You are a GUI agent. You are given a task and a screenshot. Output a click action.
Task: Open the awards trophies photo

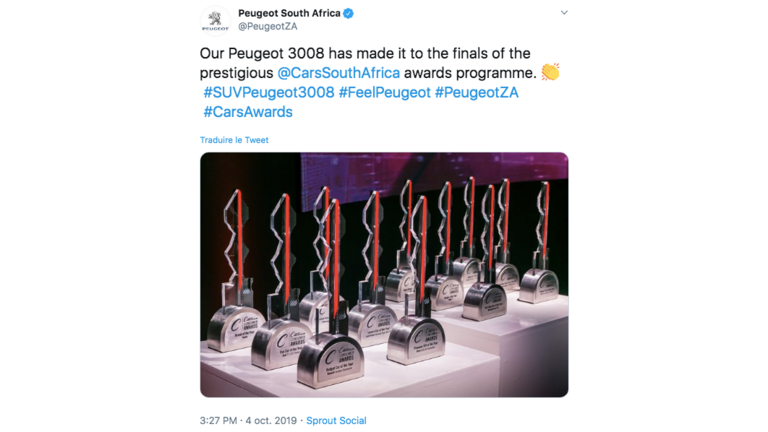click(384, 274)
